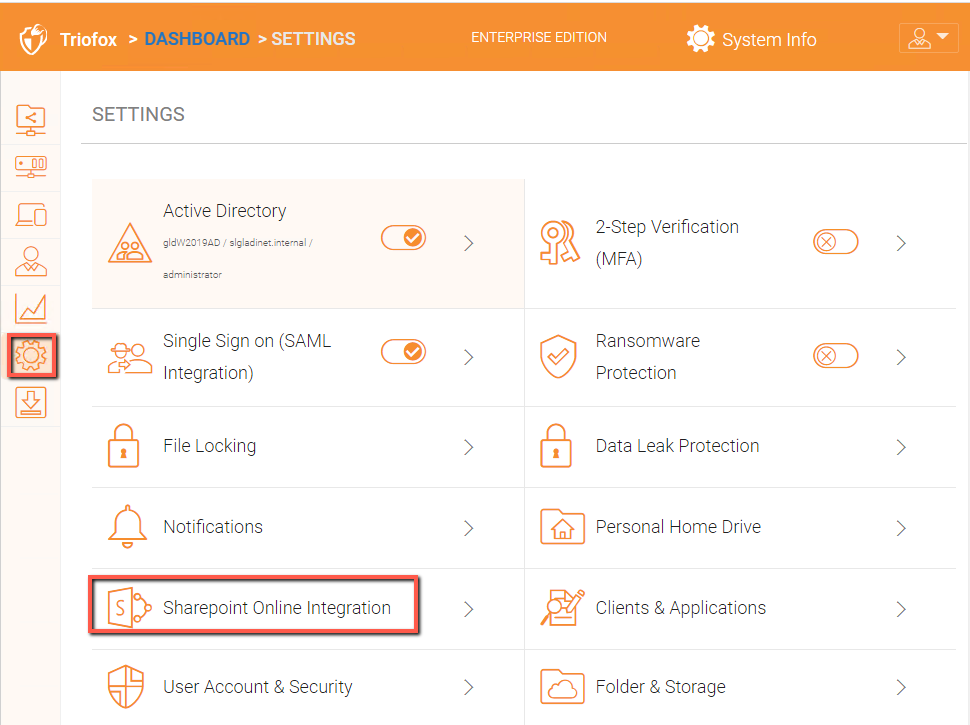The width and height of the screenshot is (970, 725).
Task: Open File Locking settings
Action: (x=210, y=446)
